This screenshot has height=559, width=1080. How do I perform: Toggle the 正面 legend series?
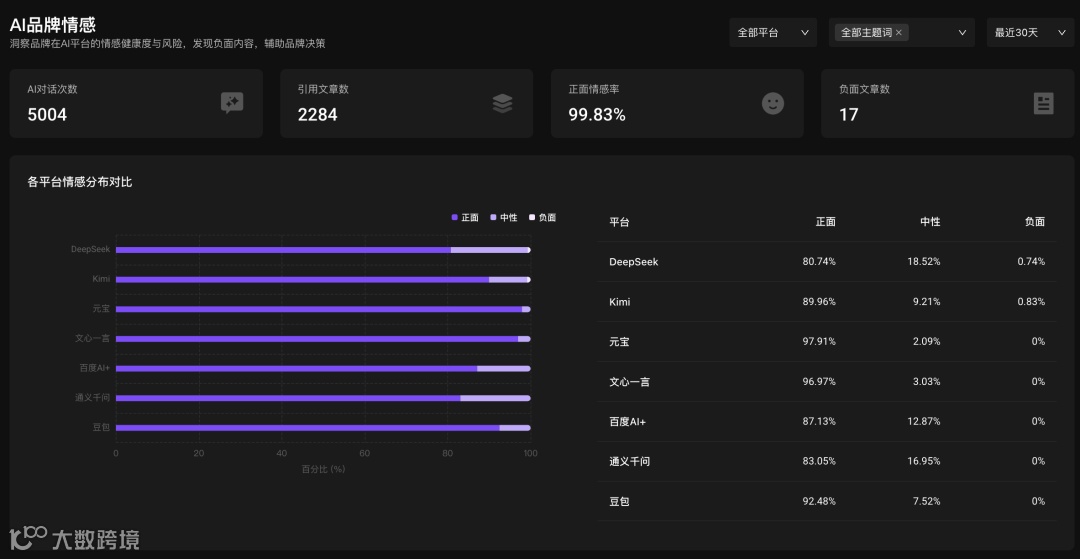pos(465,218)
